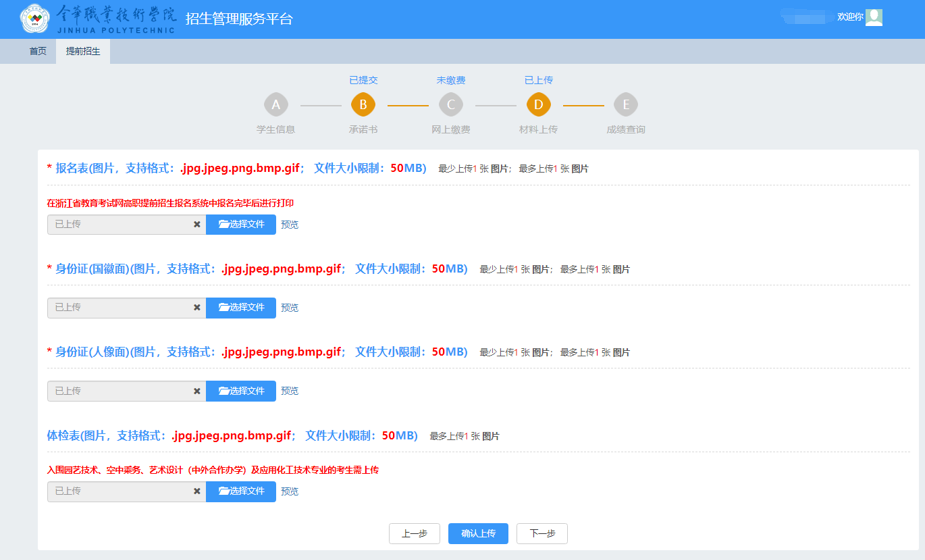The height and width of the screenshot is (560, 925).
Task: Open step C 网上缴费 circle
Action: (x=451, y=105)
